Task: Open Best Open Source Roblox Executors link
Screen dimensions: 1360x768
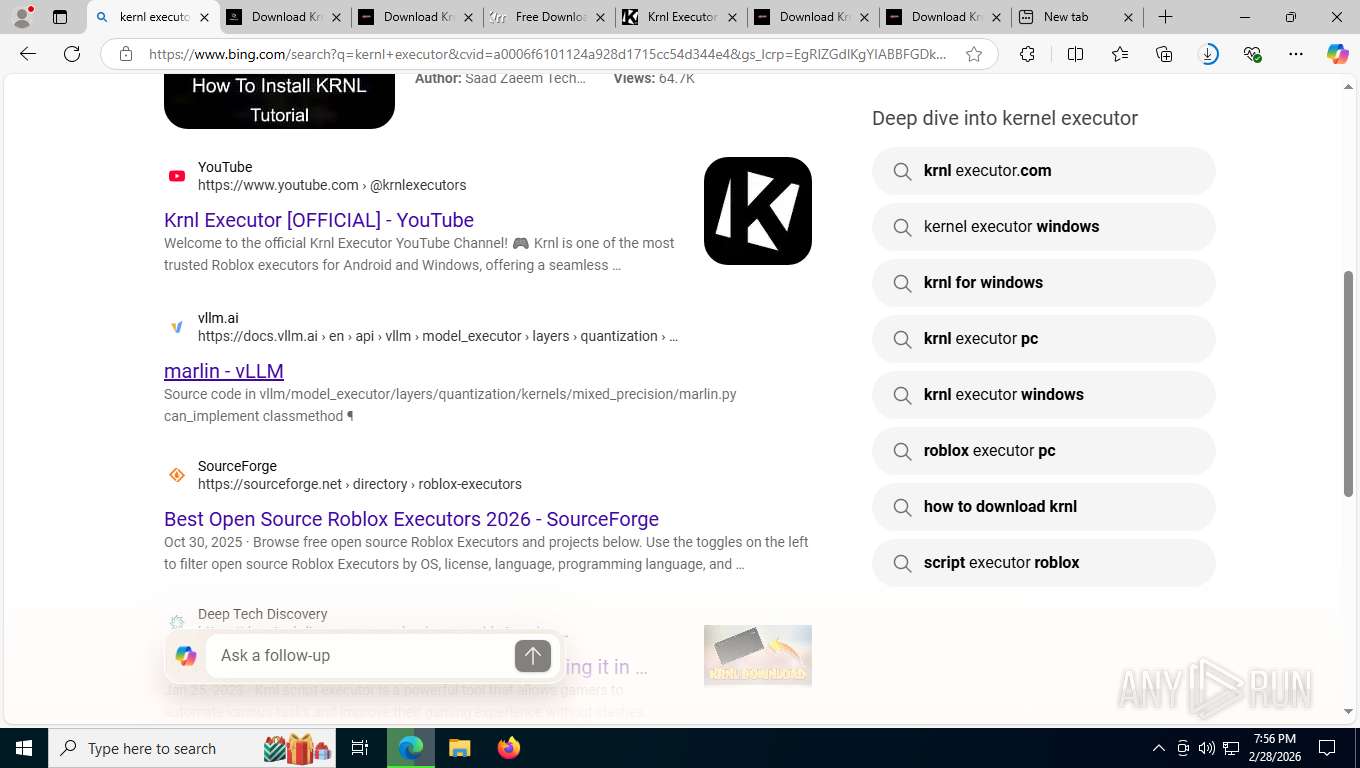Action: [411, 519]
